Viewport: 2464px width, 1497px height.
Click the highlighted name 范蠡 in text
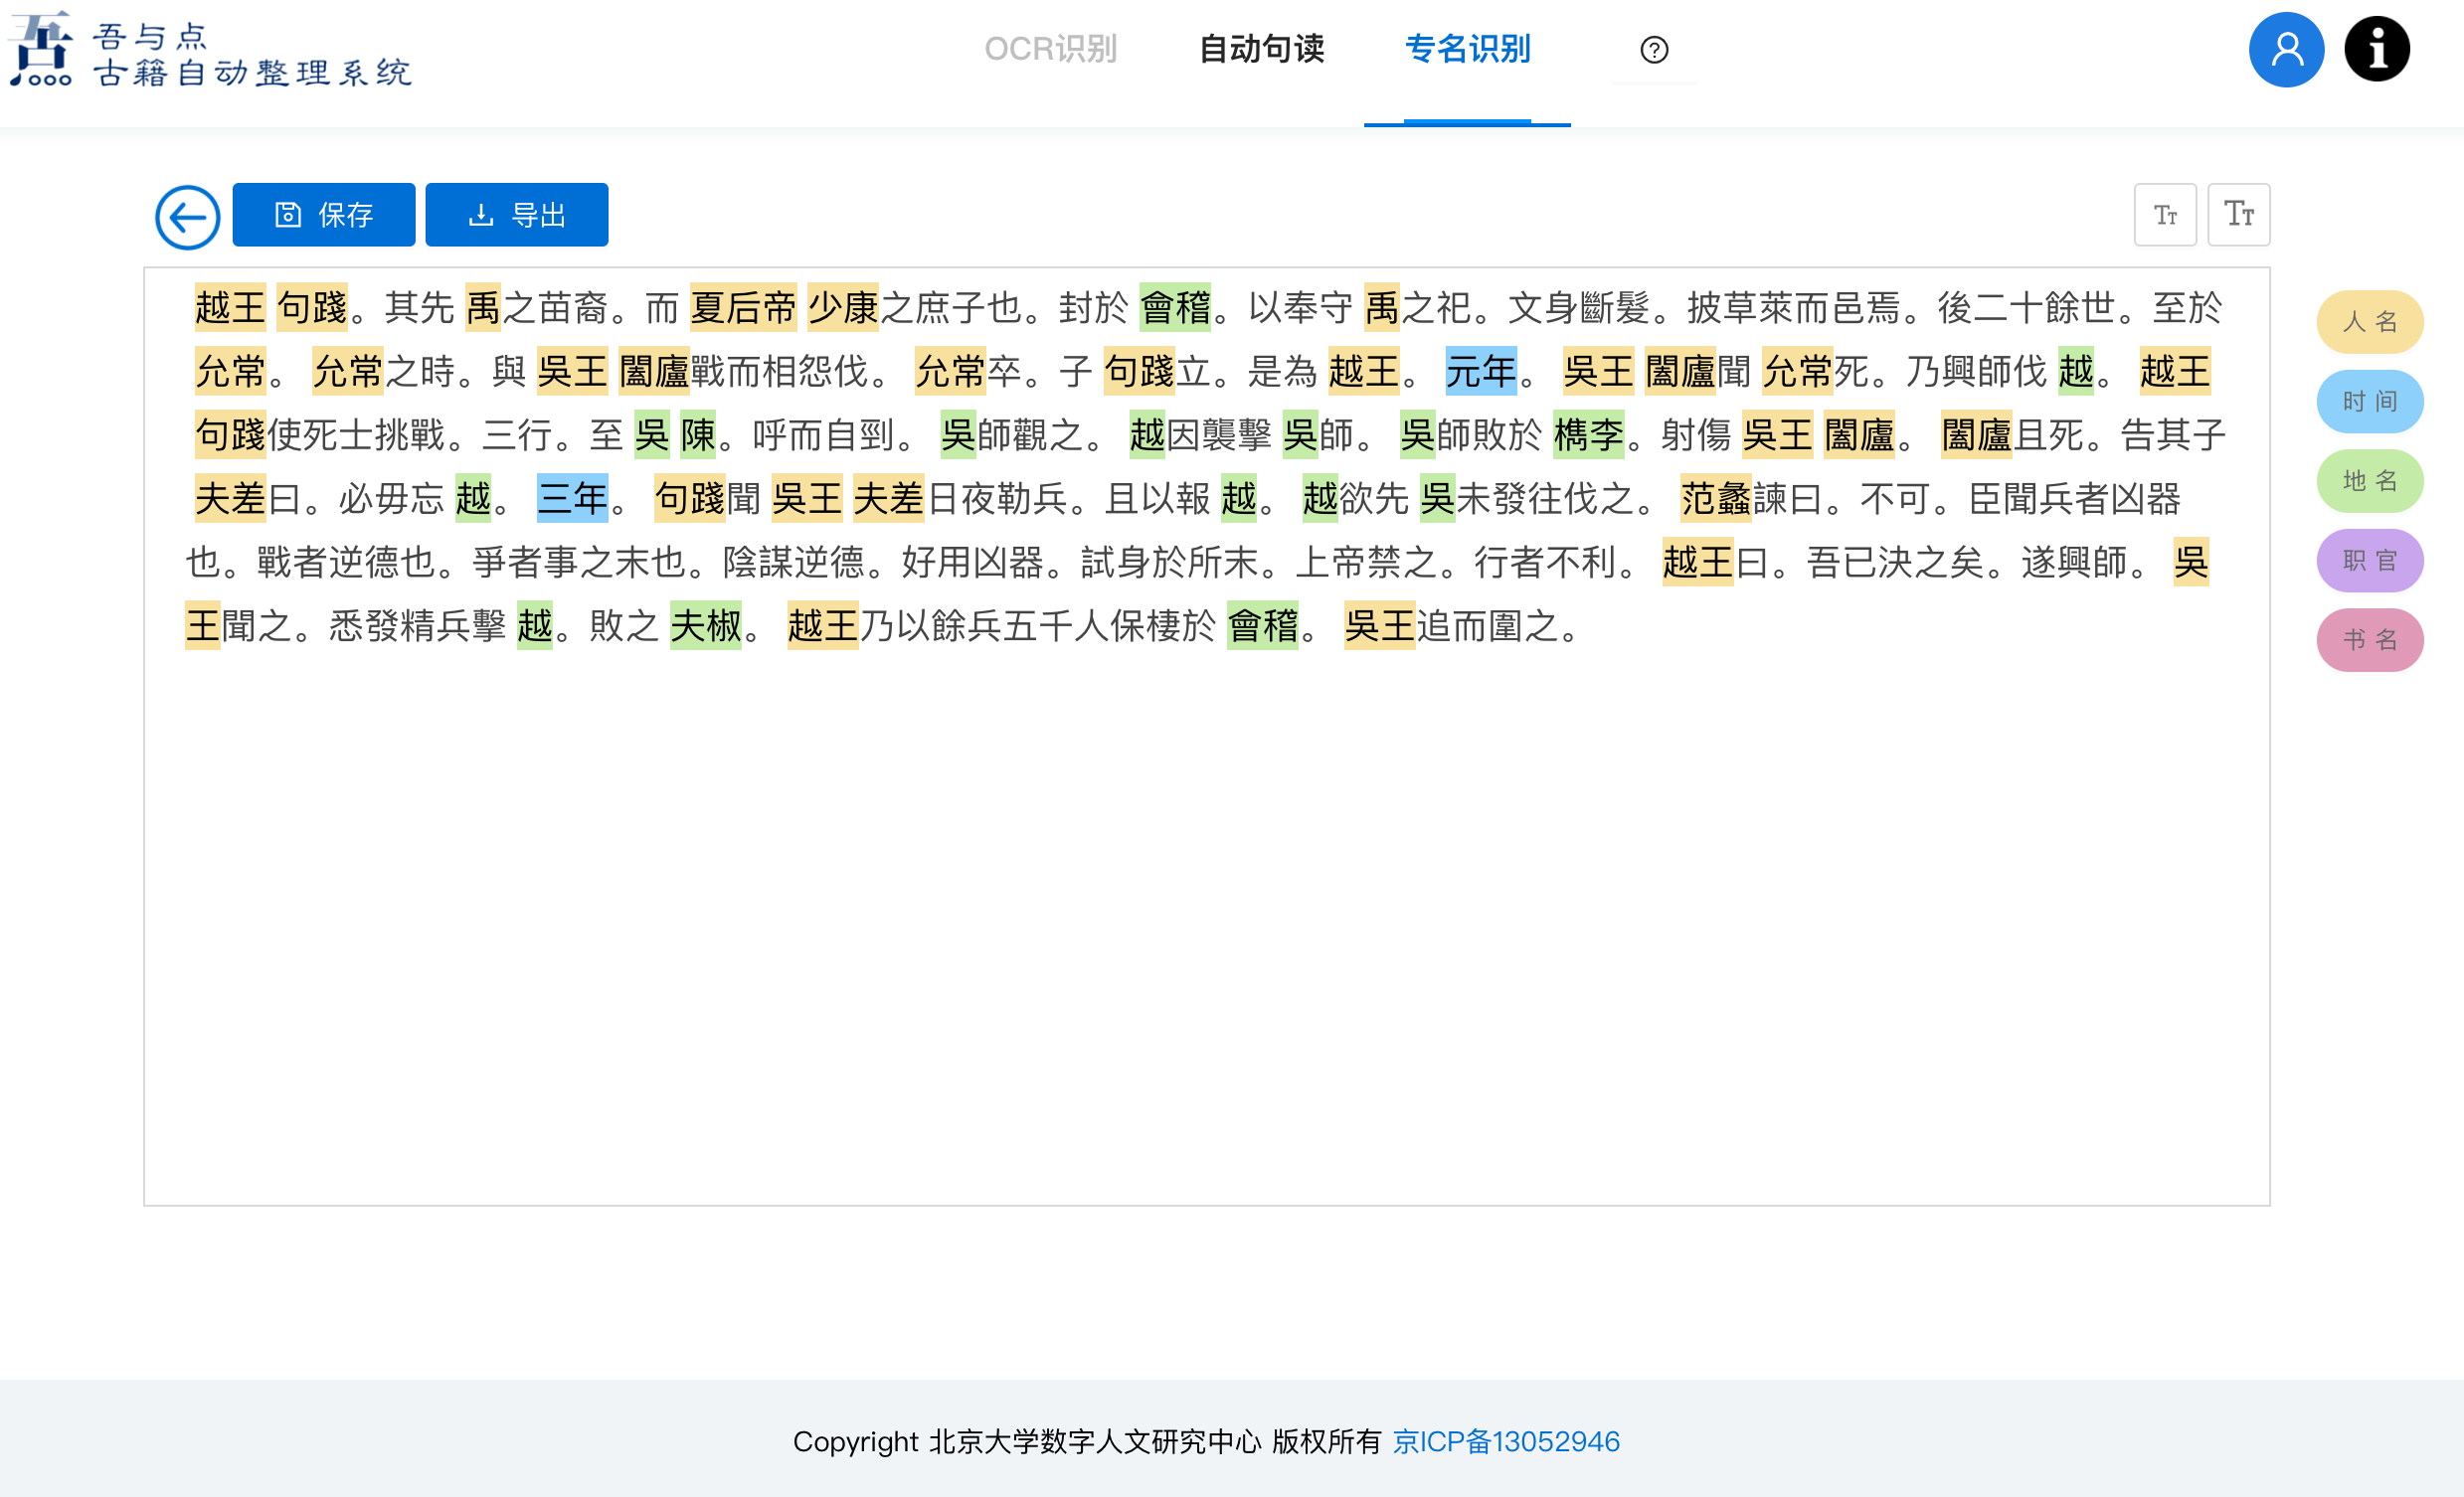[1715, 498]
